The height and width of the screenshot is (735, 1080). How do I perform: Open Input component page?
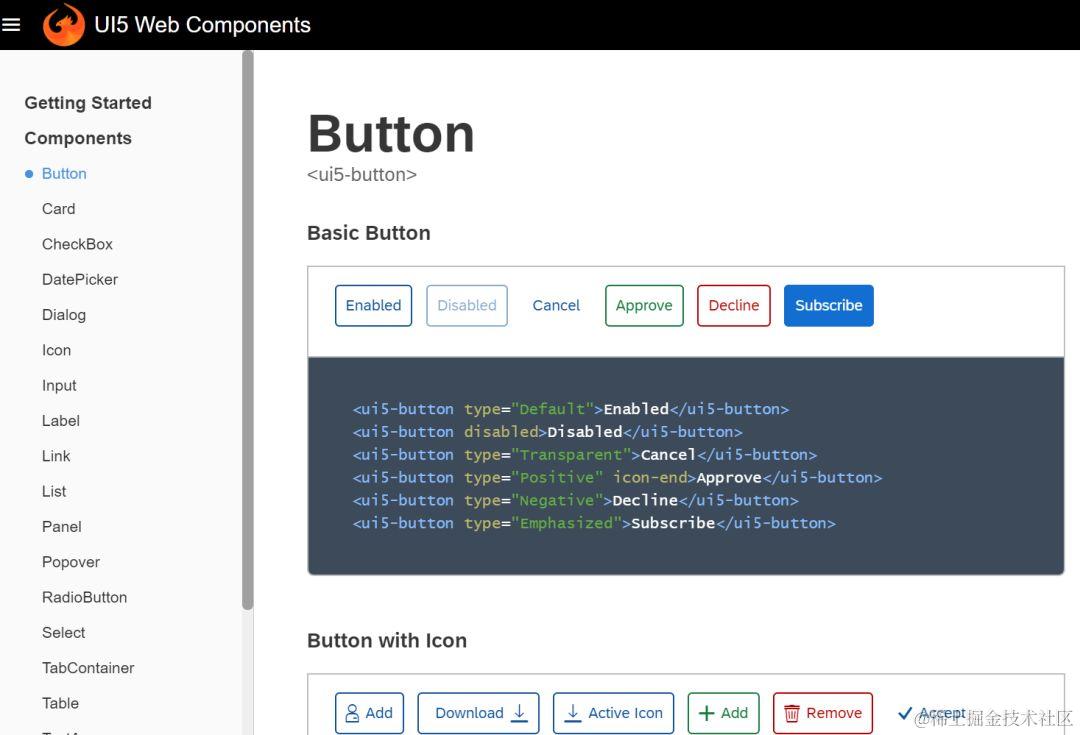[59, 386]
